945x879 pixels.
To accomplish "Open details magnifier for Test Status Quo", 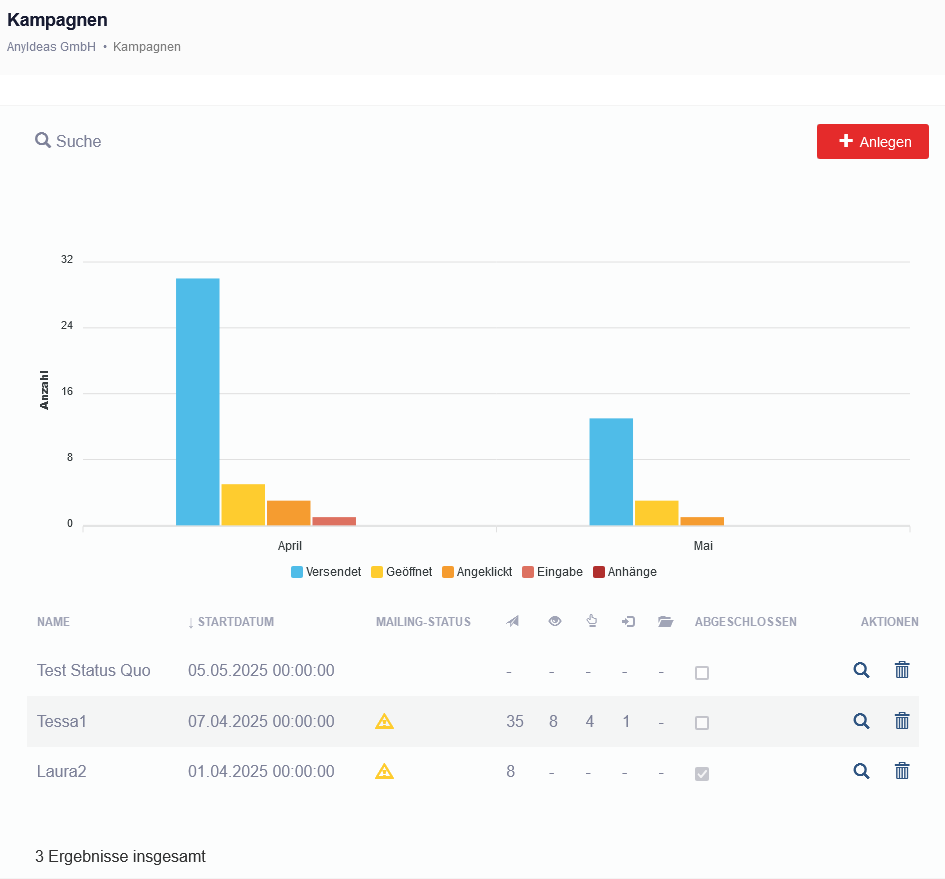I will (861, 670).
